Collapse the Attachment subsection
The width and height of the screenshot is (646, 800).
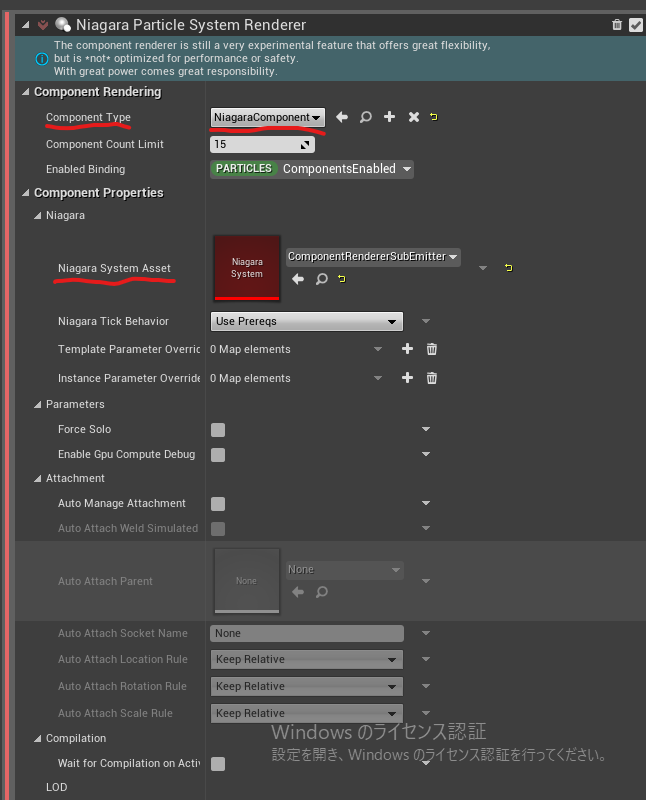click(x=37, y=479)
